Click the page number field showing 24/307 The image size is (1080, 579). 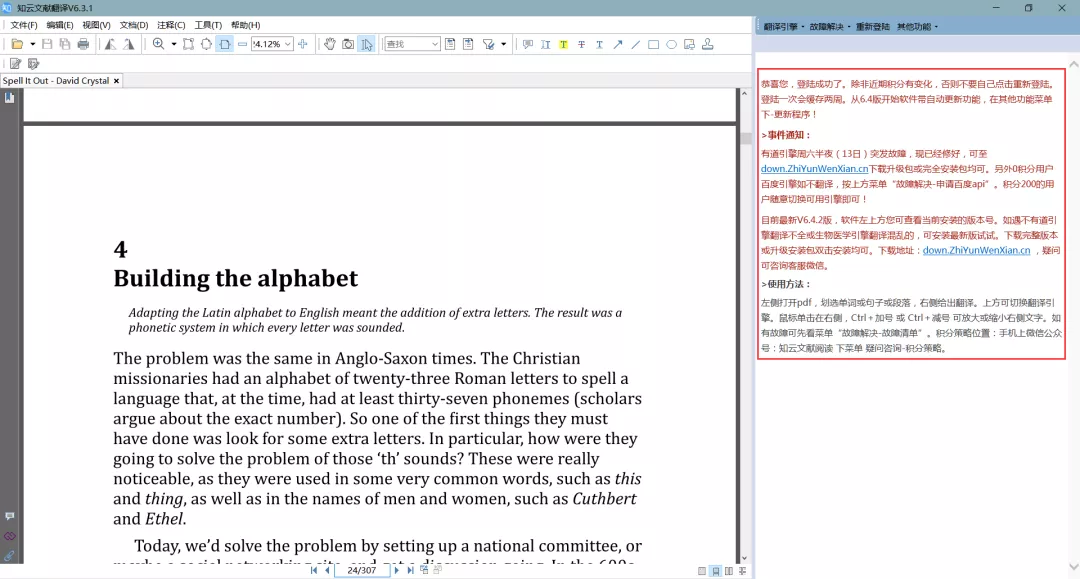click(361, 570)
